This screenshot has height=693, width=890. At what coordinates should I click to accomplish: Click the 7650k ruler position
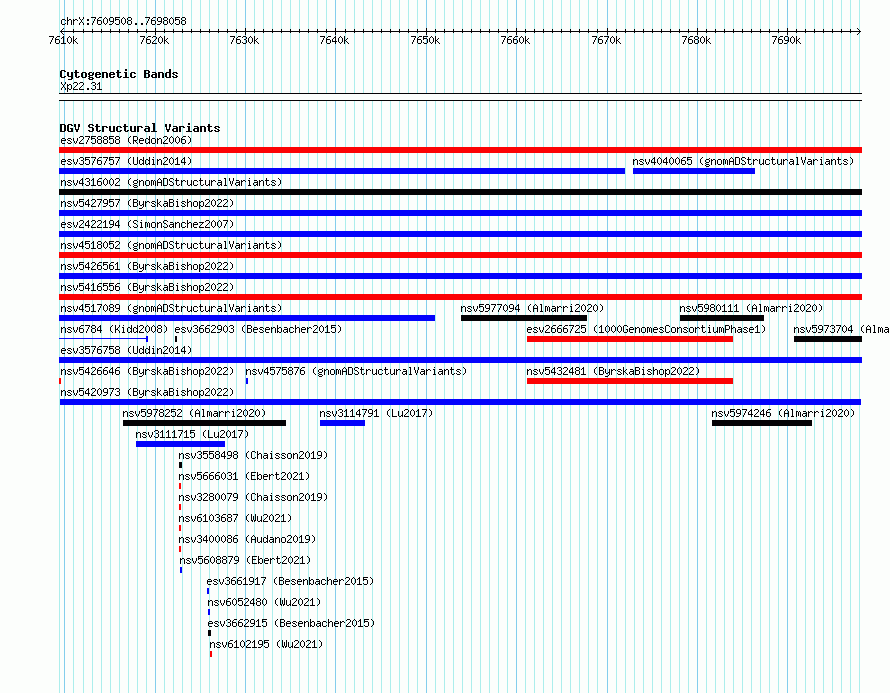tap(425, 40)
